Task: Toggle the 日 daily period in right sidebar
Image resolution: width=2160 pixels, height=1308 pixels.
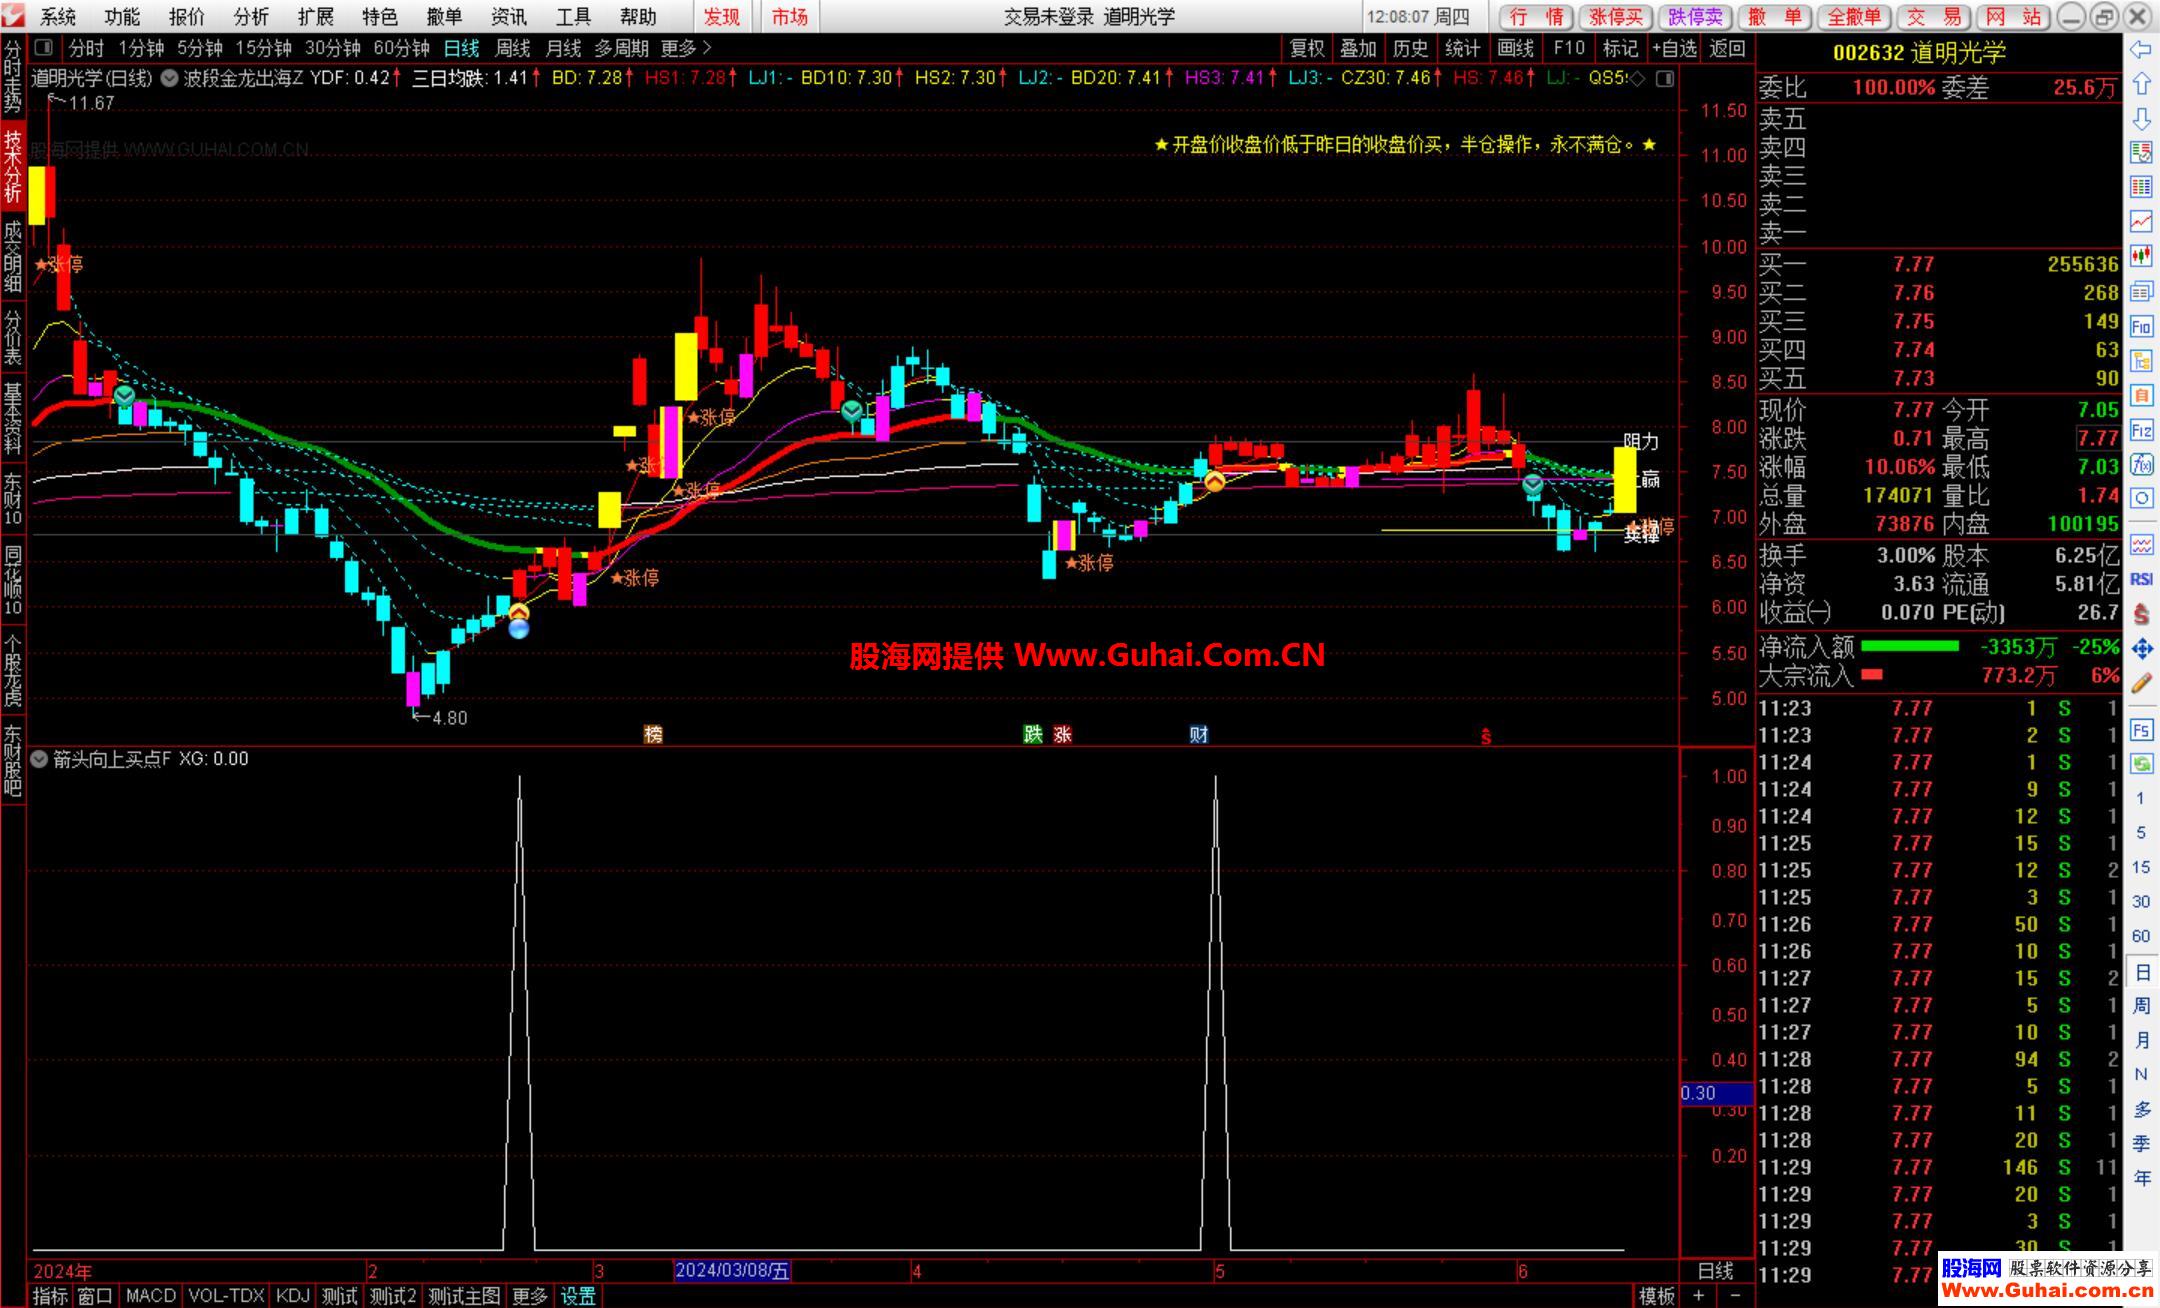Action: (2141, 971)
